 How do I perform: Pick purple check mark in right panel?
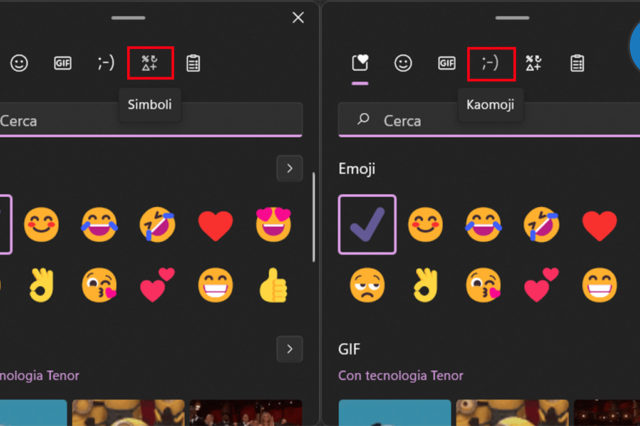367,225
